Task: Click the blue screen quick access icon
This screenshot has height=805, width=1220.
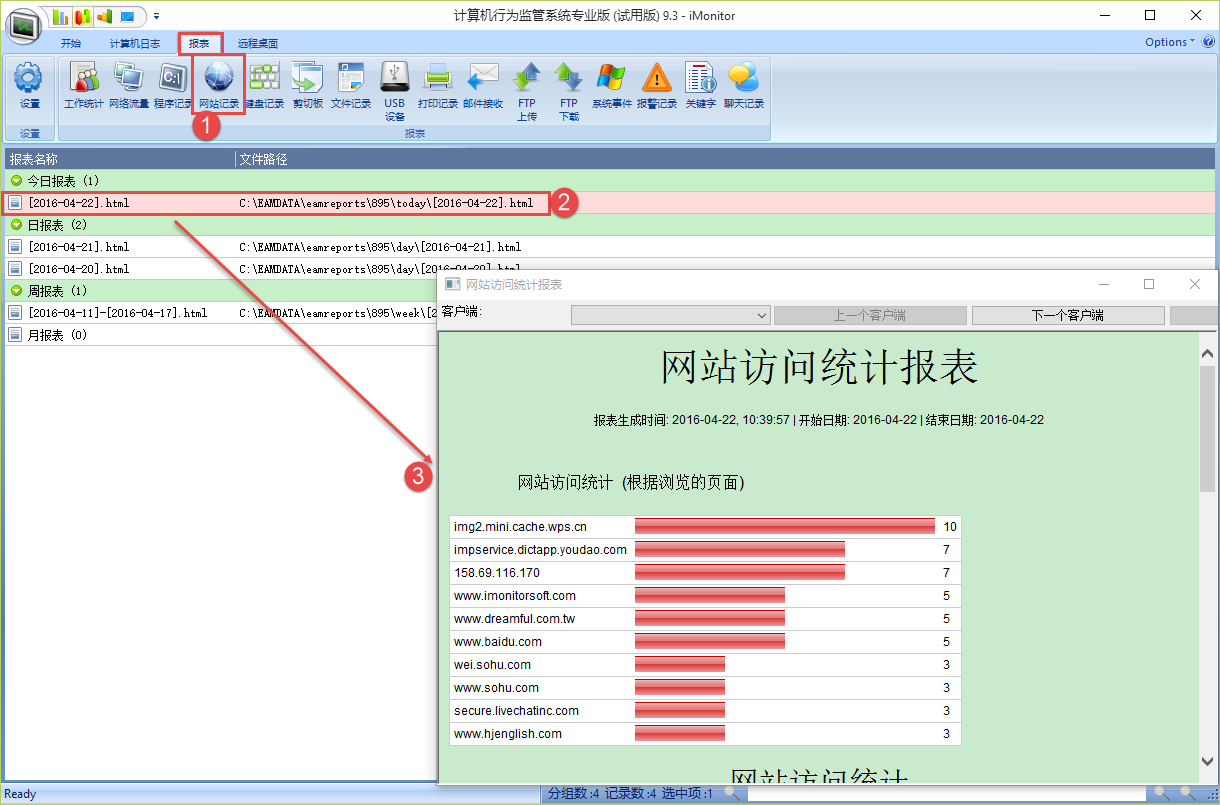Action: pos(127,16)
